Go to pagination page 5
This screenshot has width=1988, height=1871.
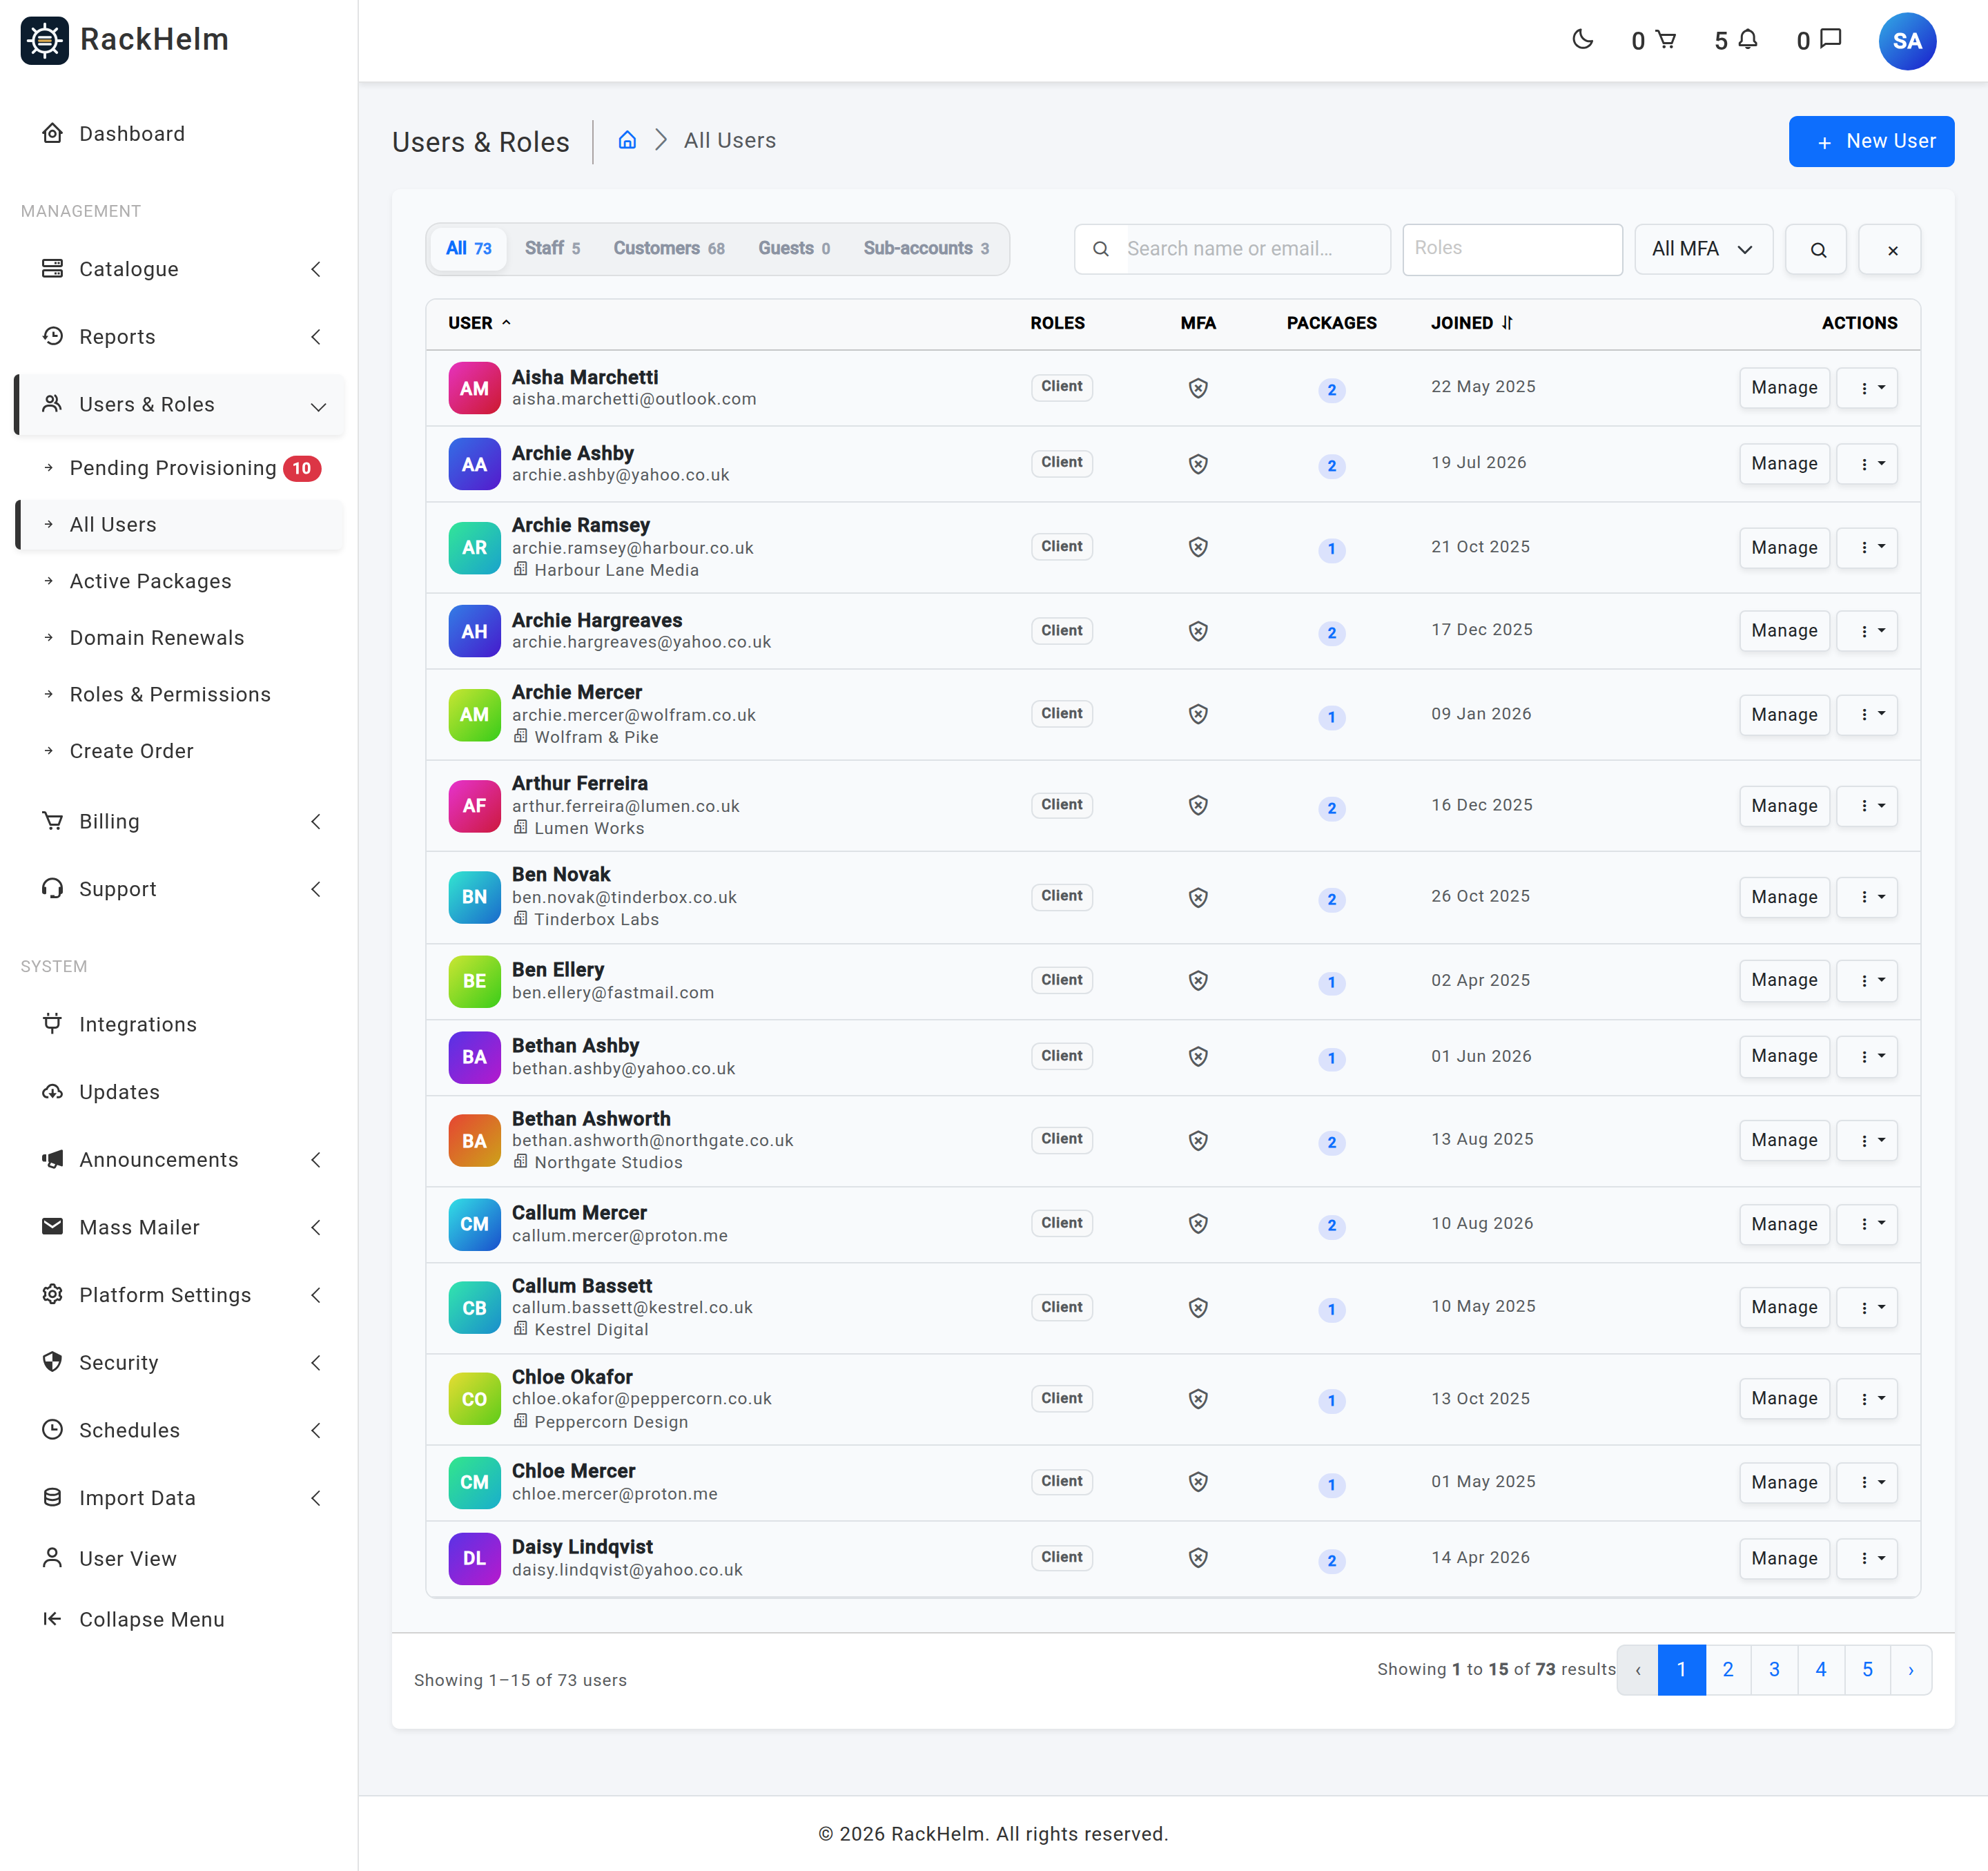pos(1866,1669)
